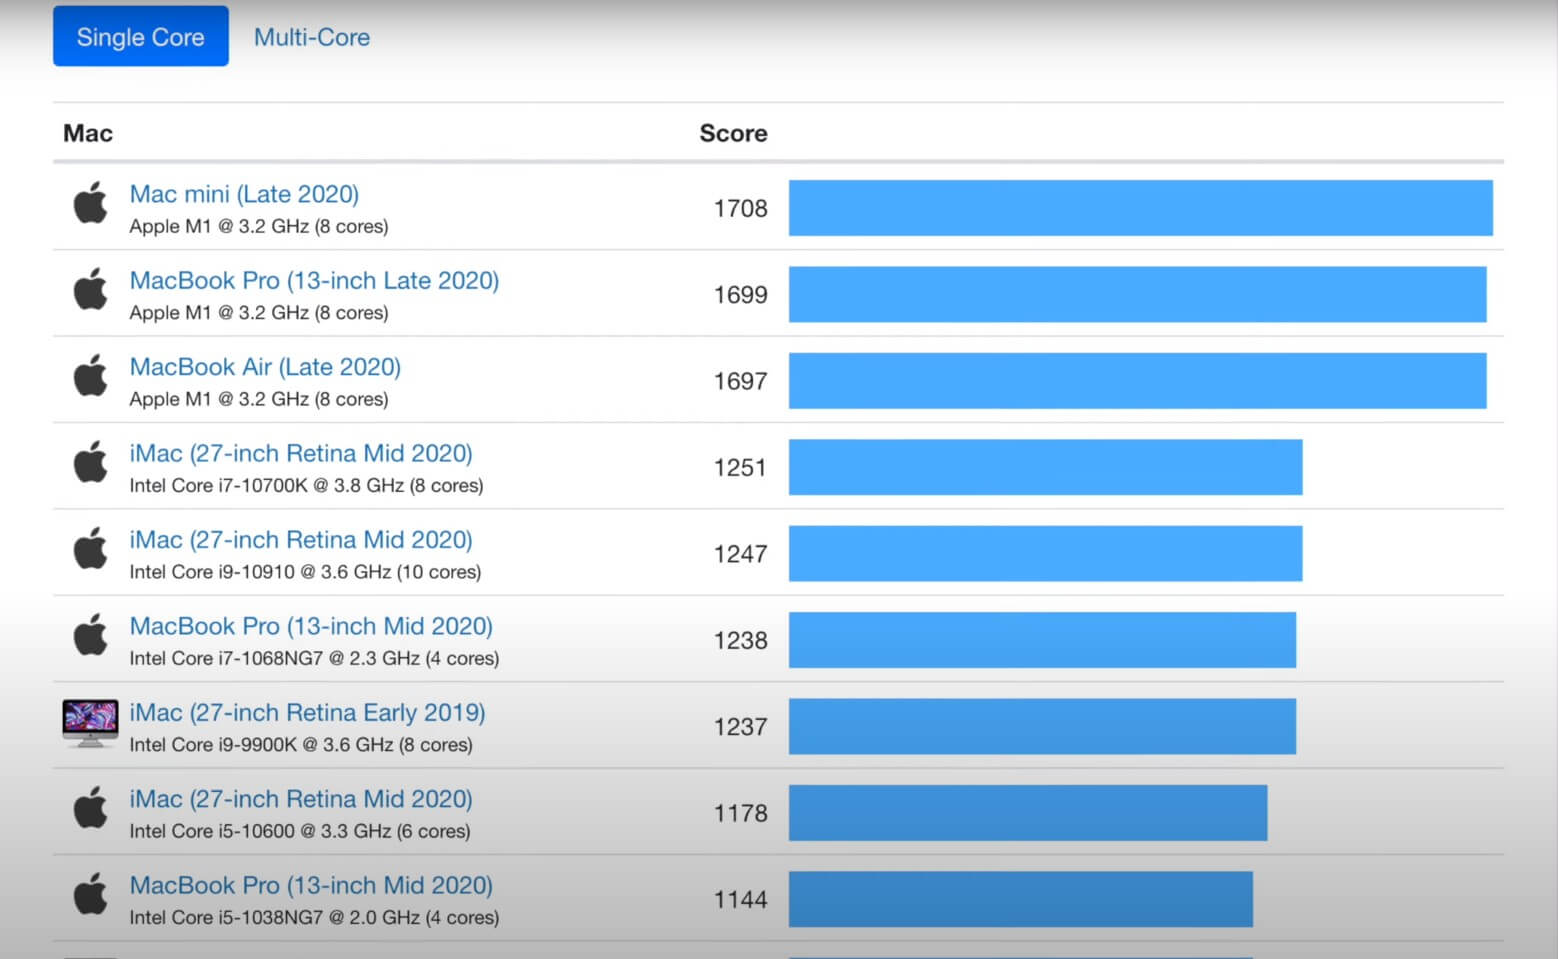Click the Intel Core i7-1068NG7 spec text
This screenshot has width=1558, height=959.
point(314,658)
